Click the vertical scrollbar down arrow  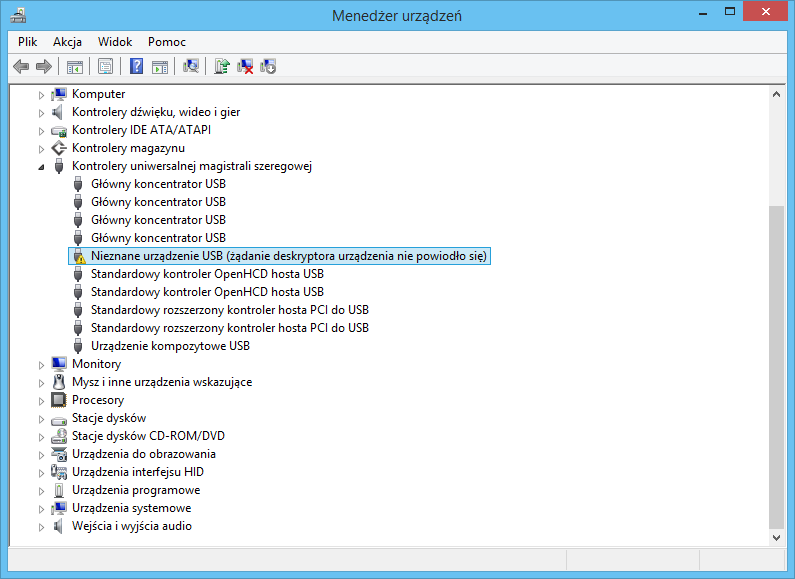(776, 537)
